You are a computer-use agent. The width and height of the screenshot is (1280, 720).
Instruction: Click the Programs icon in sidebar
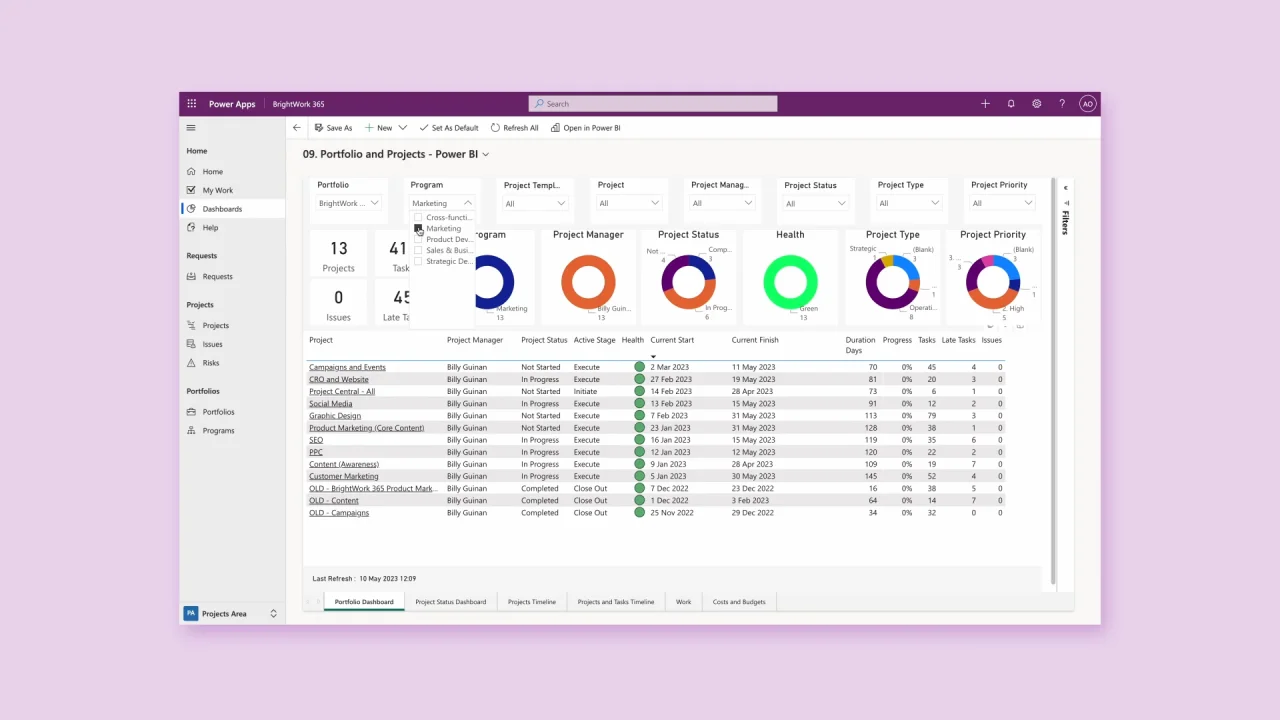coord(192,431)
